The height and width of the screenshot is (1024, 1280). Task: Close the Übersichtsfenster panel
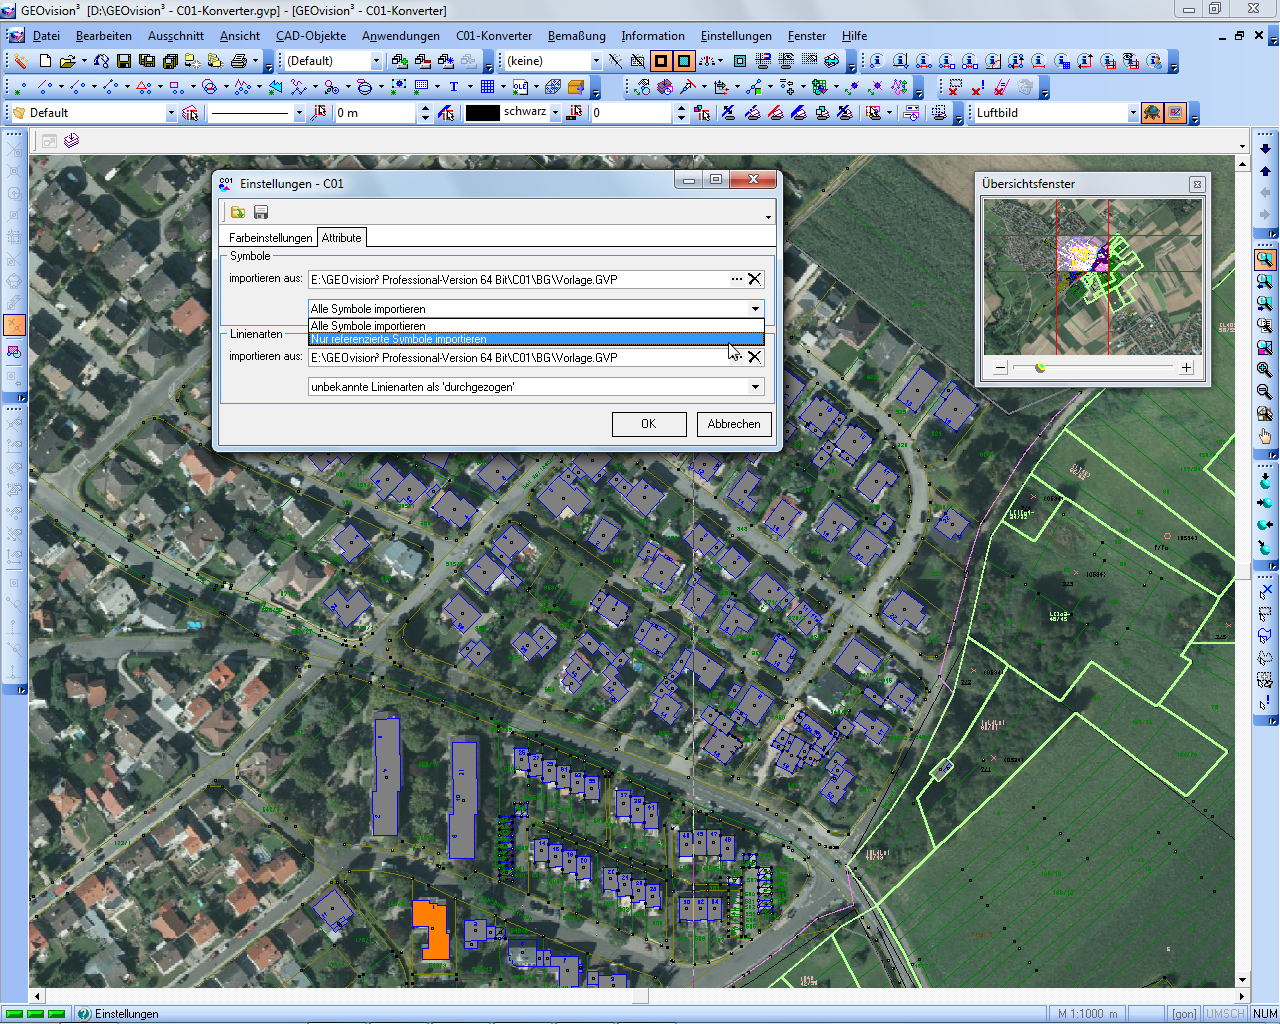[1196, 185]
